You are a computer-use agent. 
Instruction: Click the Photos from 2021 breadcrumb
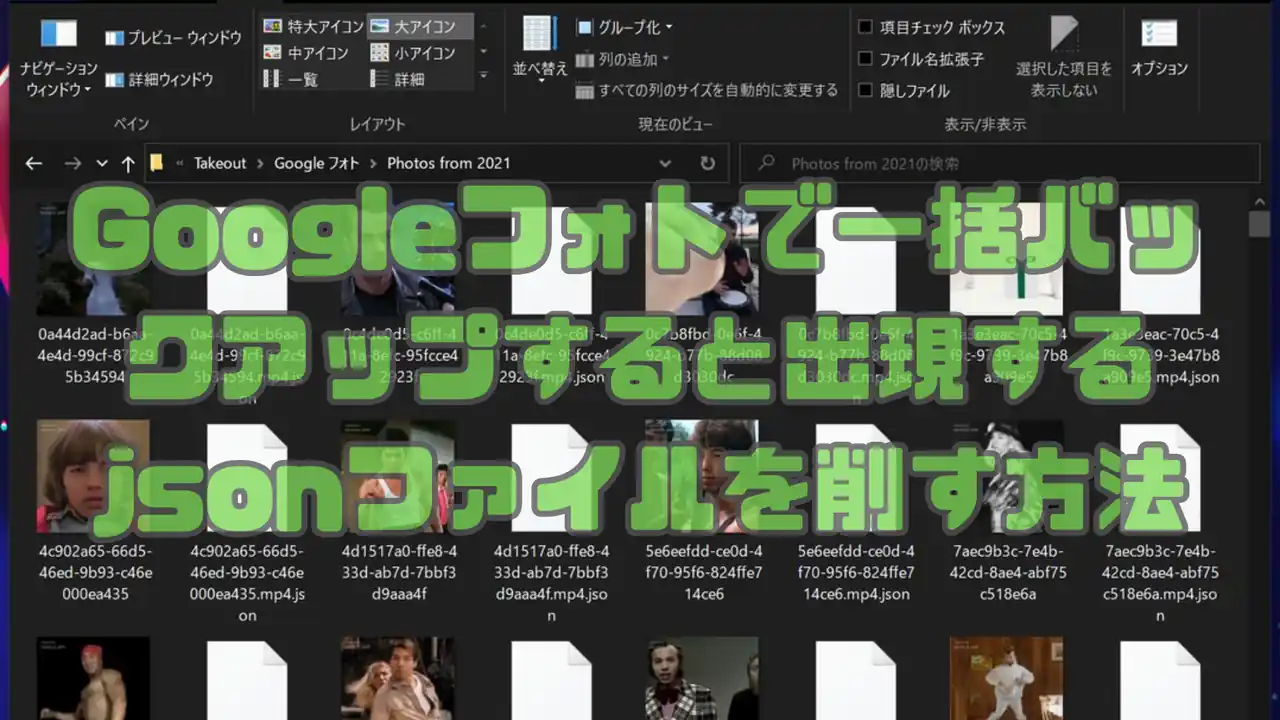[x=449, y=163]
